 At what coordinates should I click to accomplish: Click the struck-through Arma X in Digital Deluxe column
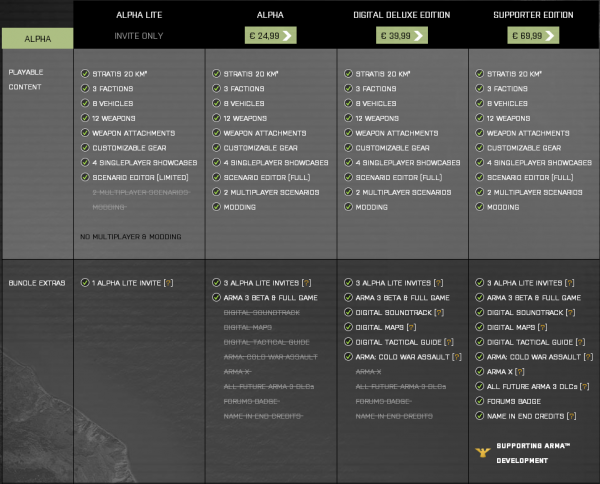[368, 372]
